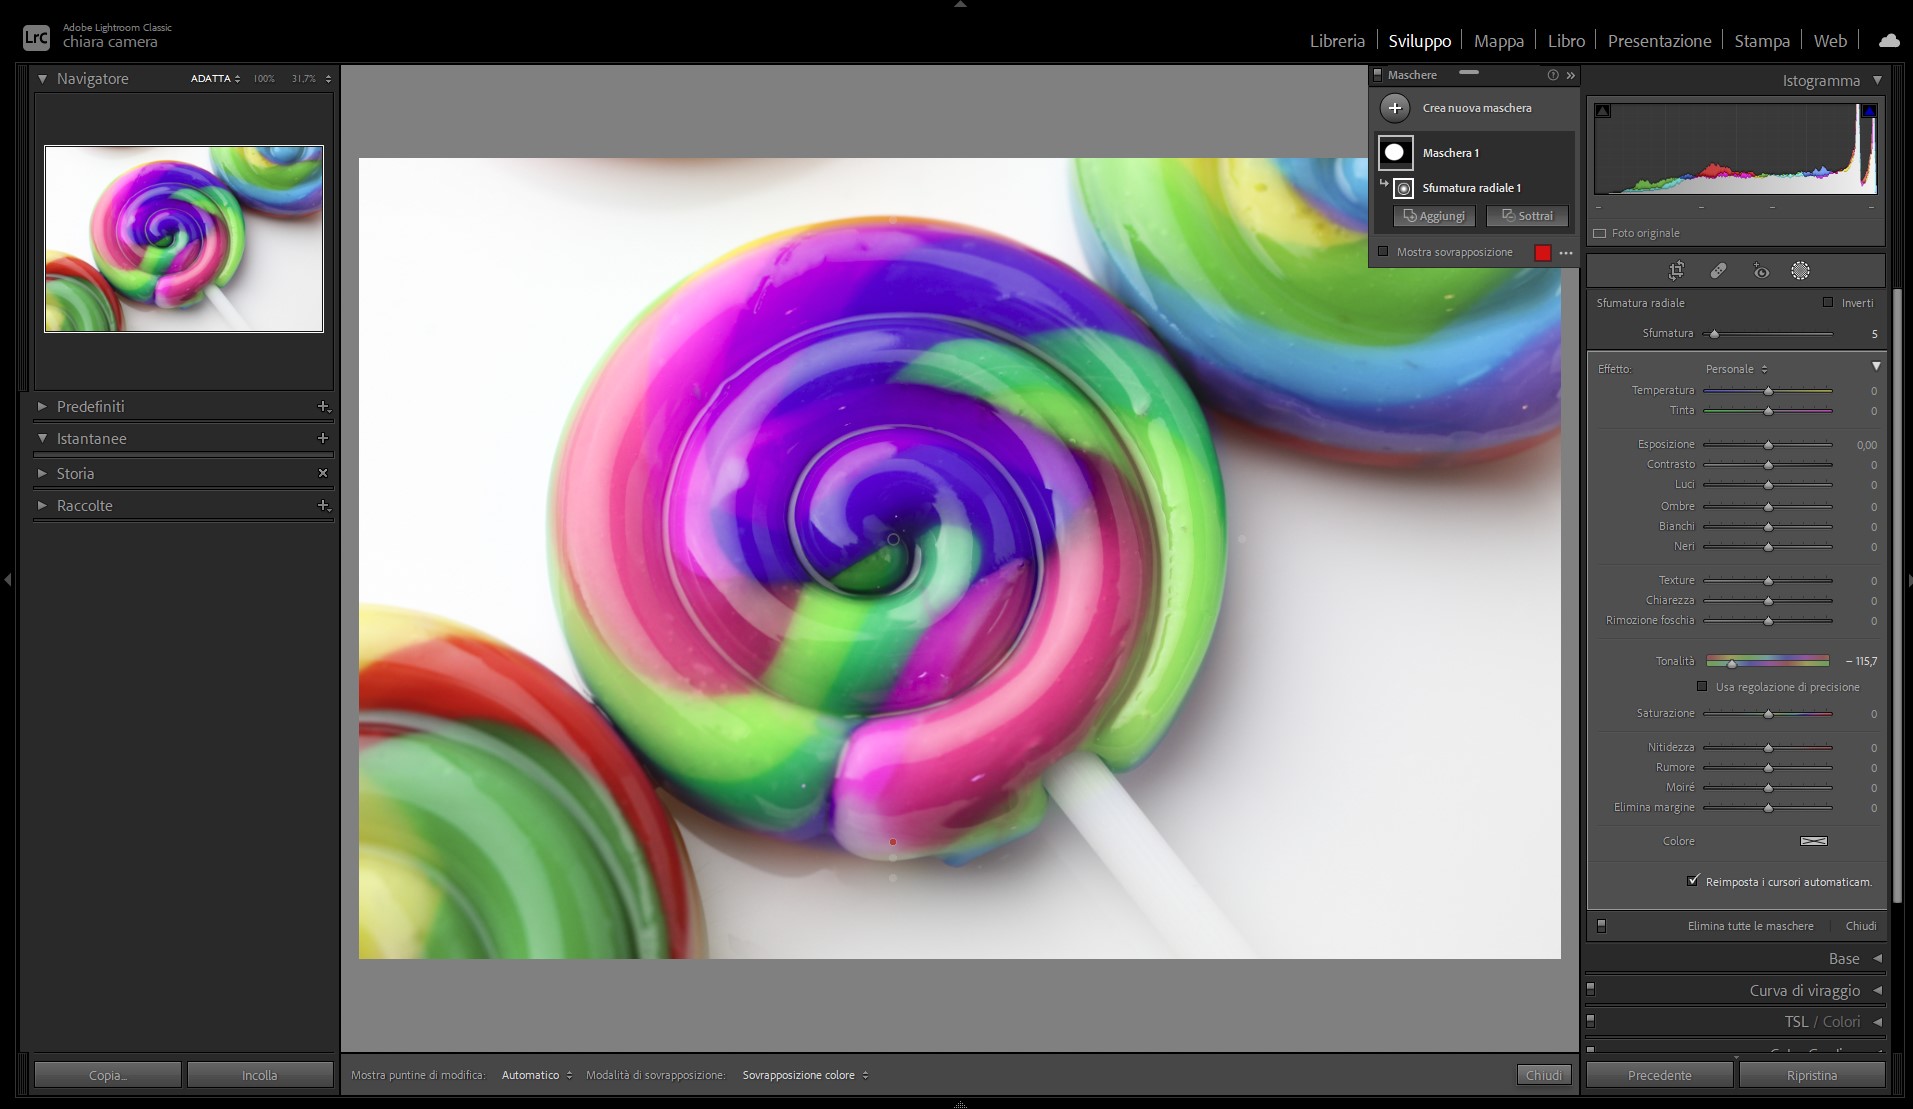Viewport: 1913px width, 1109px height.
Task: Click the Aggiungi button for Maschera 1
Action: tap(1434, 216)
